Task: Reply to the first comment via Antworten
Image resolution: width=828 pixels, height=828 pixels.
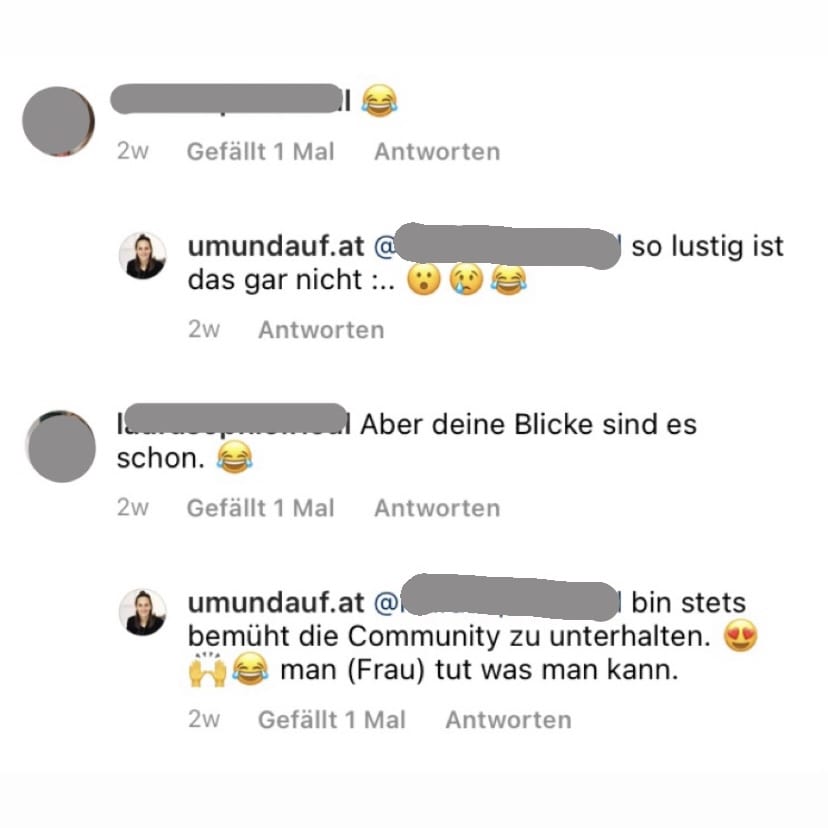Action: point(437,152)
